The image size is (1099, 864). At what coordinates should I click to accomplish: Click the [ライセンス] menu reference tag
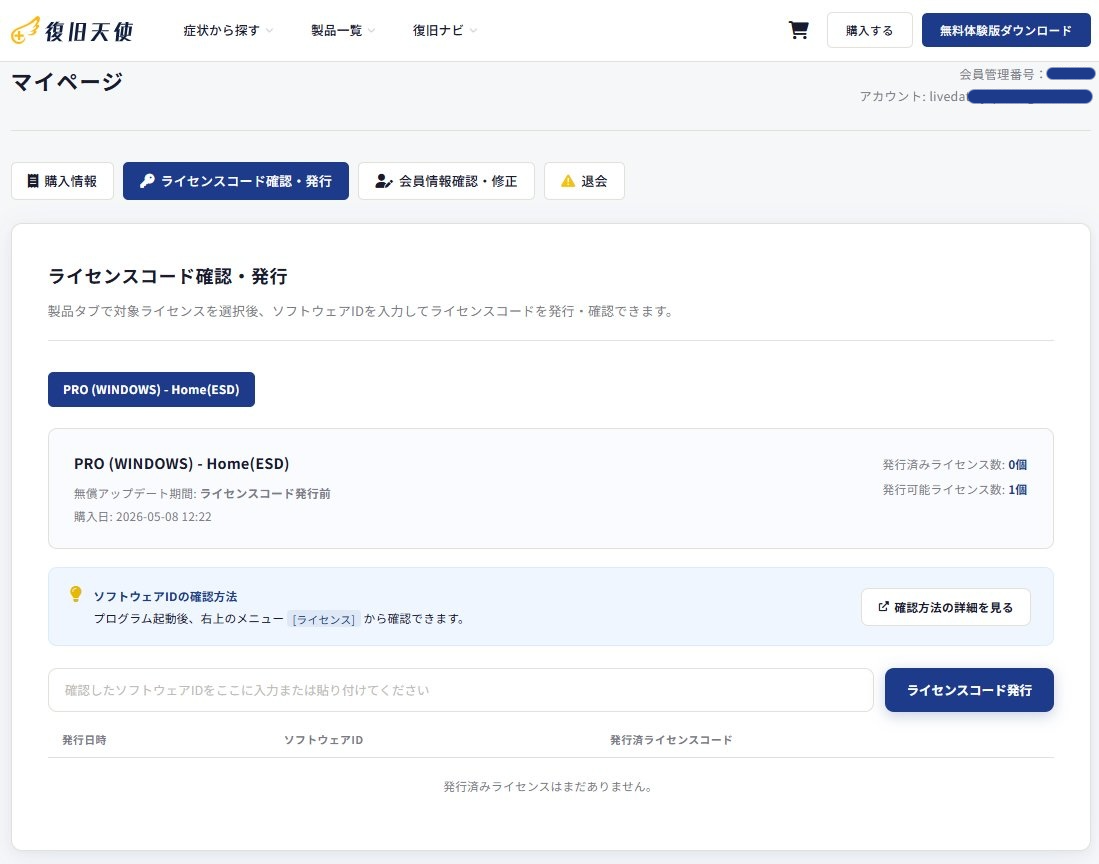click(323, 619)
